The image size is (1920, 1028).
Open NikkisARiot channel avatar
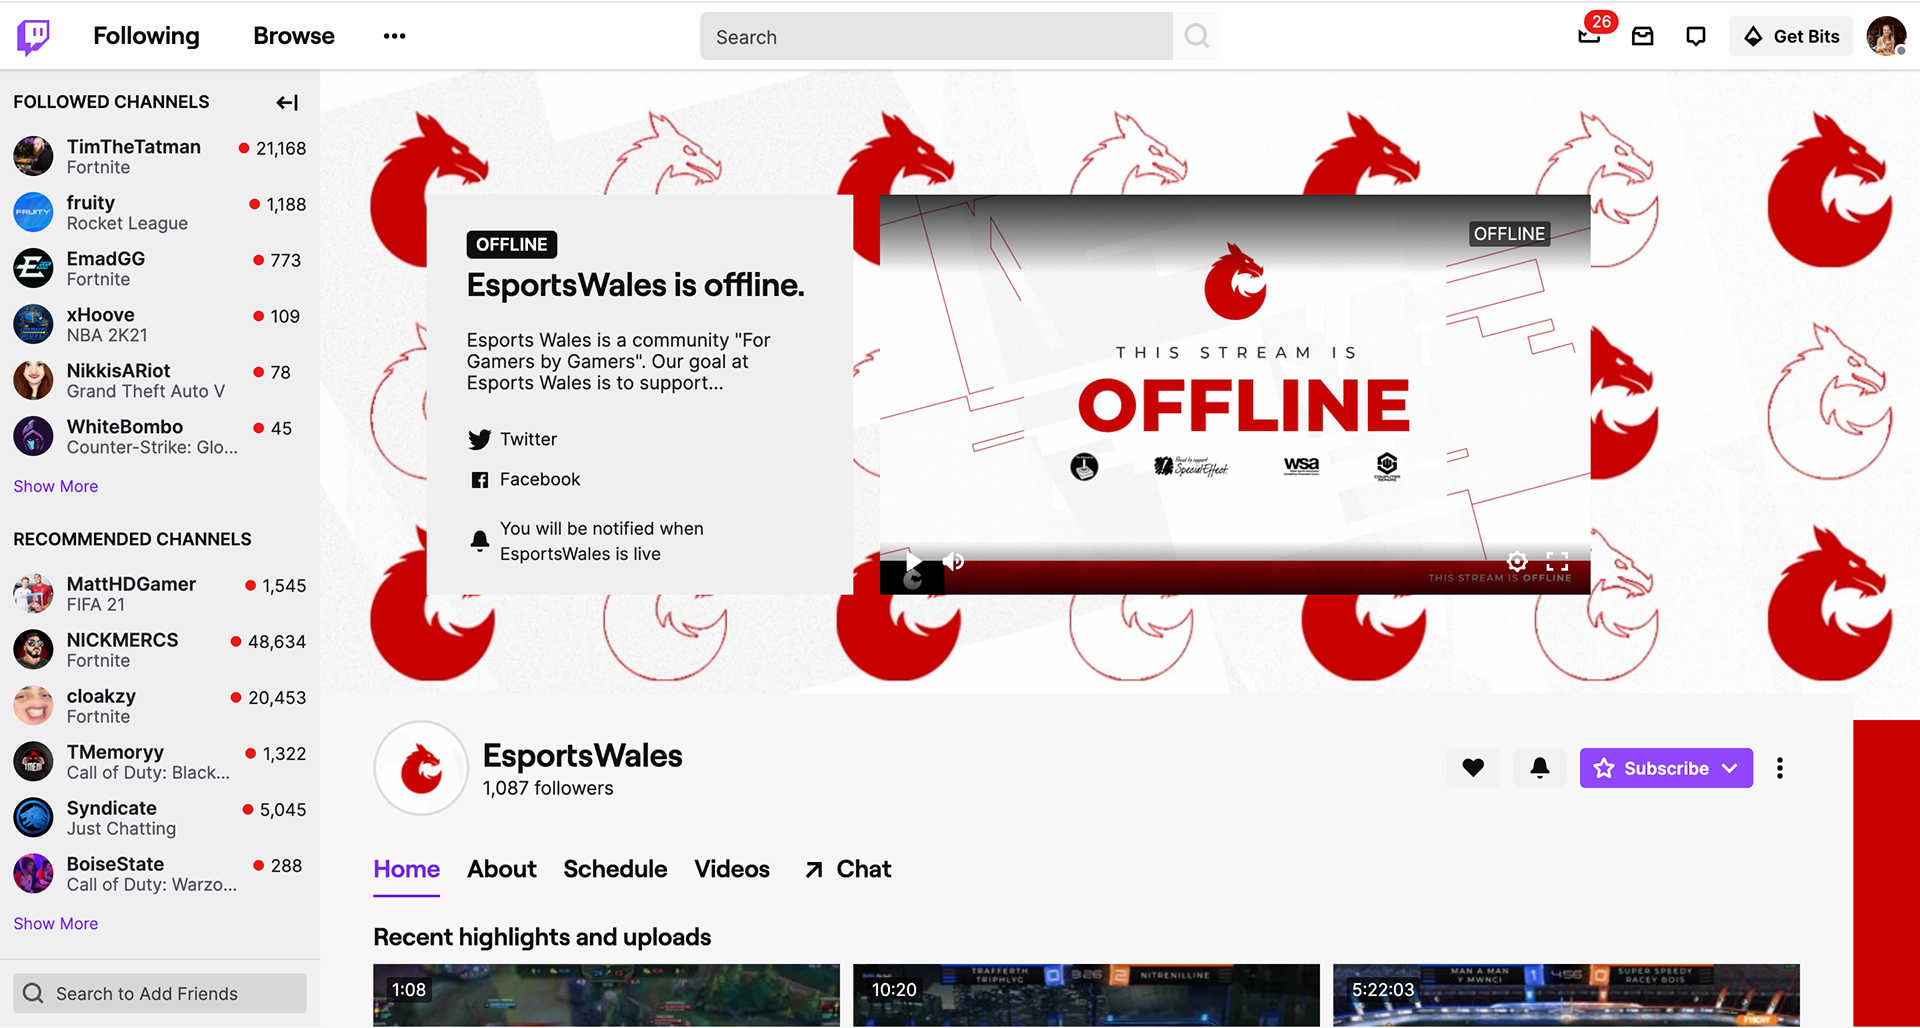[x=33, y=380]
